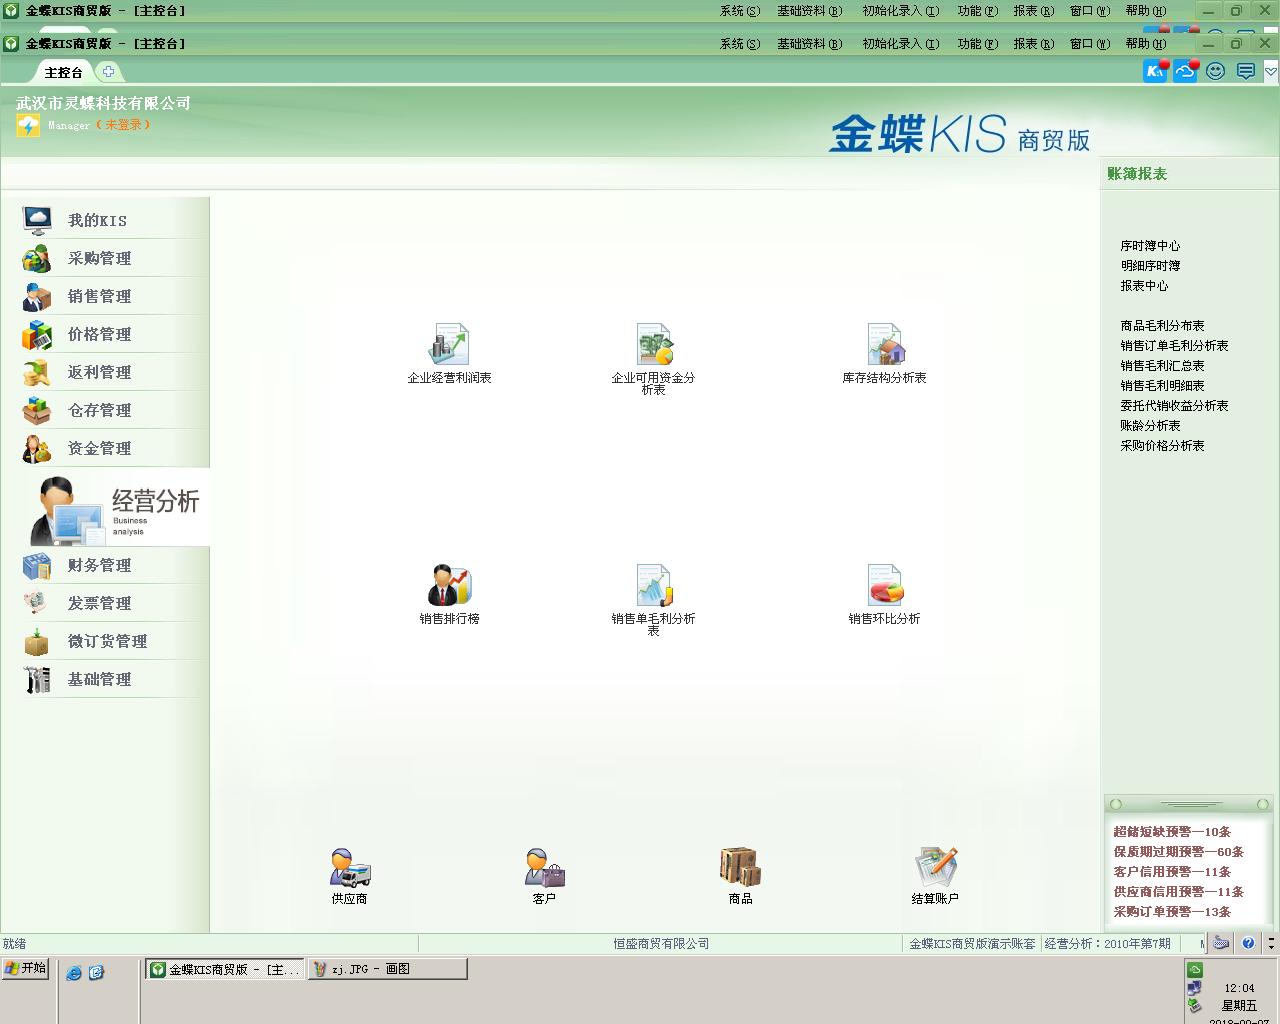Open 保质期过期预警—60条 alert
Viewport: 1280px width, 1024px height.
pos(1178,851)
